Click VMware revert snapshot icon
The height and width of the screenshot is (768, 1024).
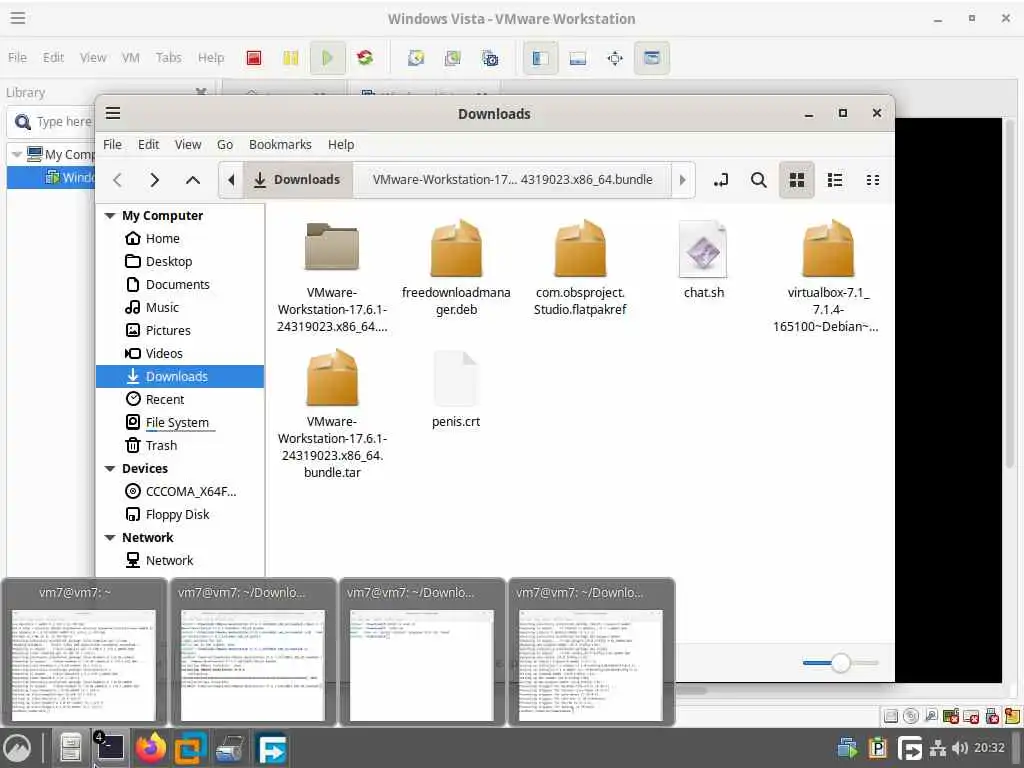[452, 58]
